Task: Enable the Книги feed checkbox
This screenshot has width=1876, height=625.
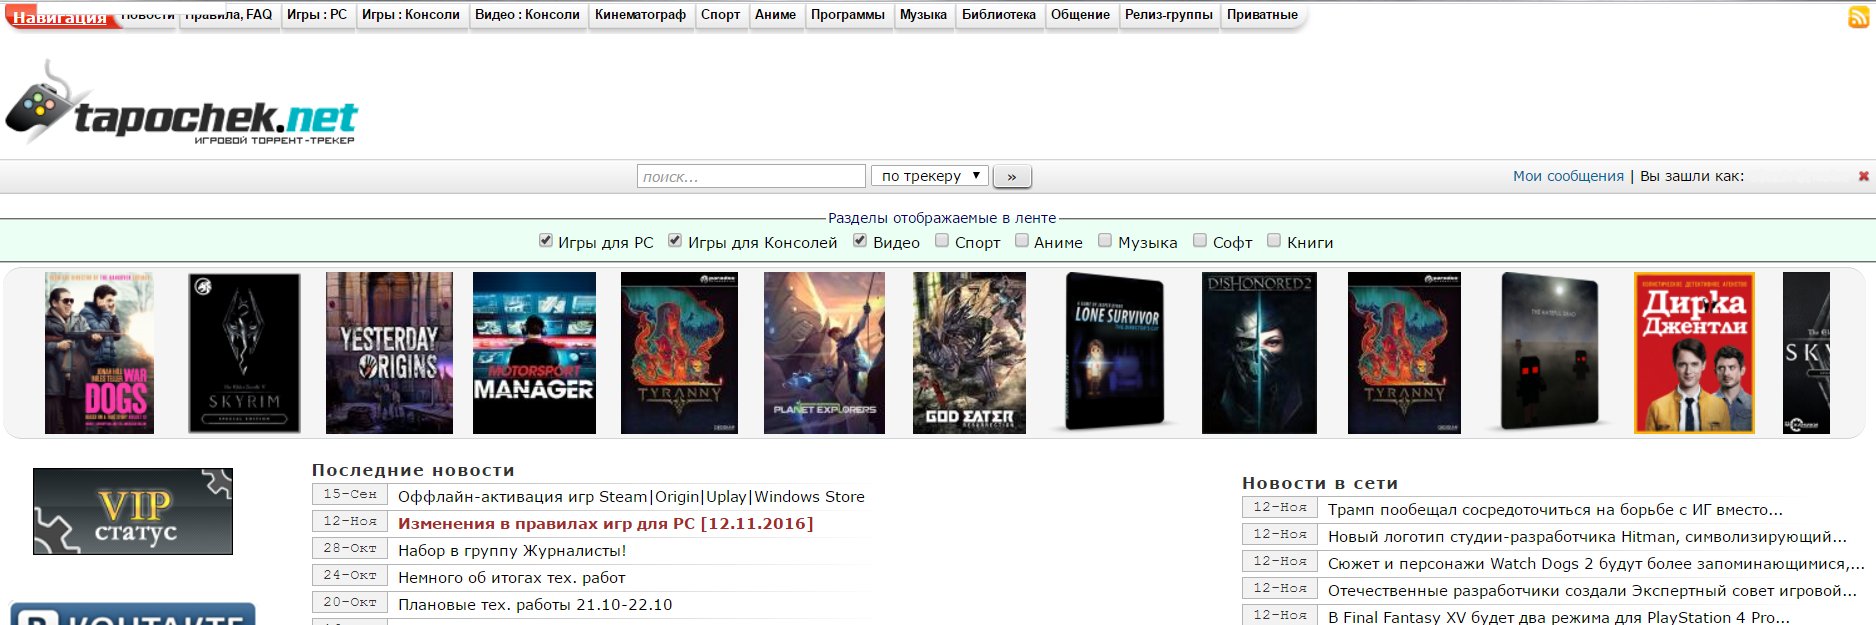Action: pos(1274,240)
